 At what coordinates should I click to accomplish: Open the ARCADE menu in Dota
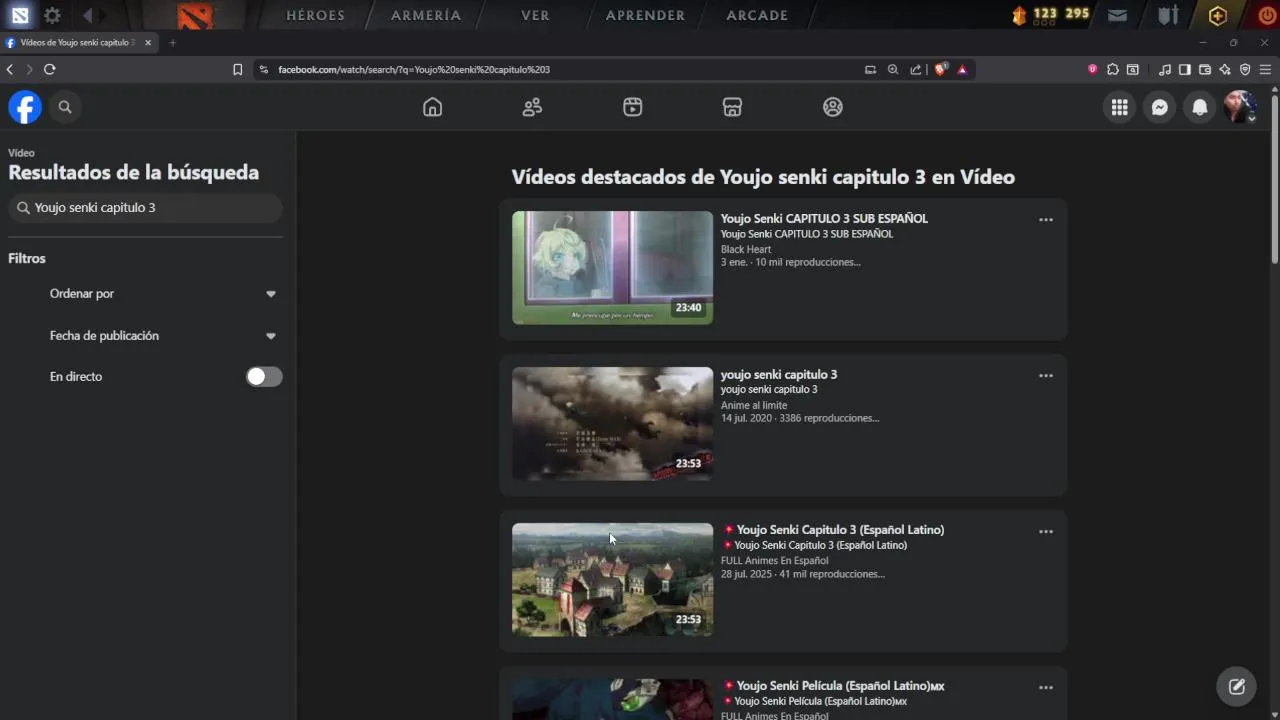757,15
